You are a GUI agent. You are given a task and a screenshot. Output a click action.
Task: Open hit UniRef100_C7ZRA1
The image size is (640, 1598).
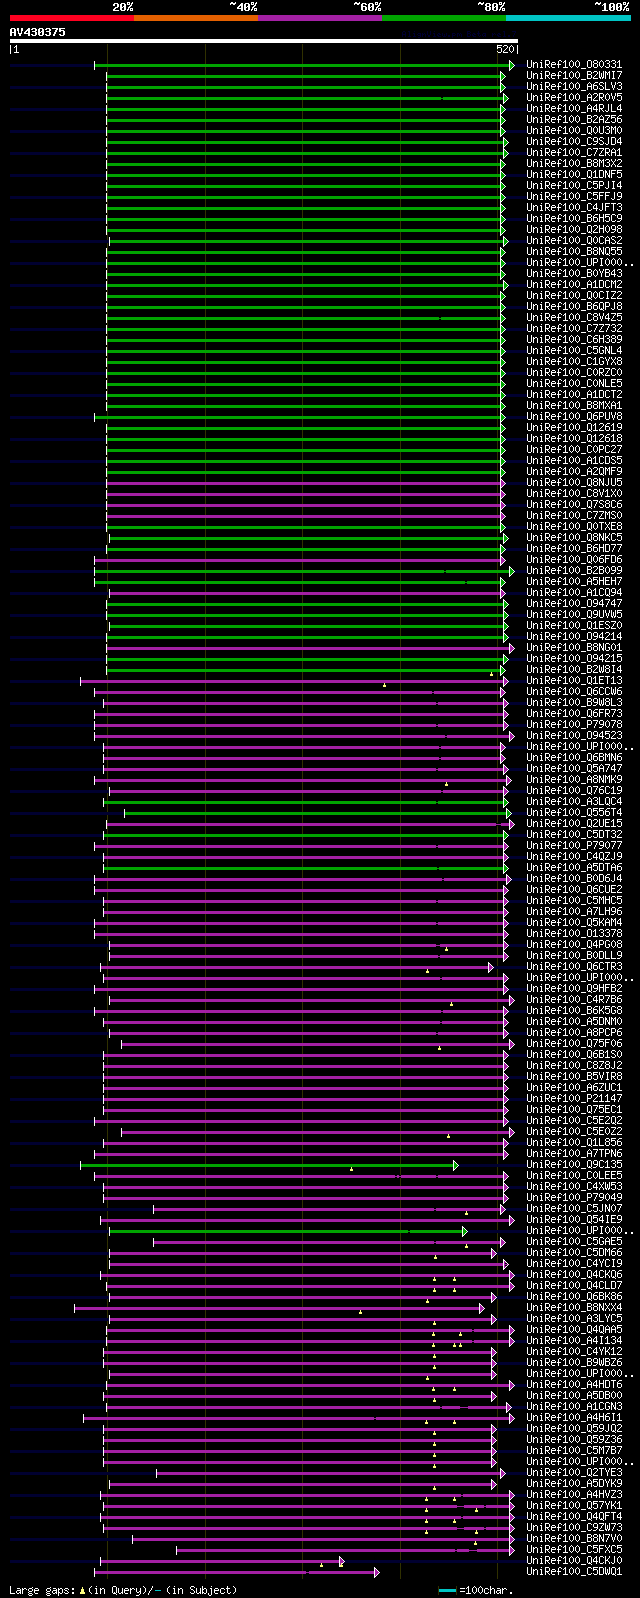(574, 153)
